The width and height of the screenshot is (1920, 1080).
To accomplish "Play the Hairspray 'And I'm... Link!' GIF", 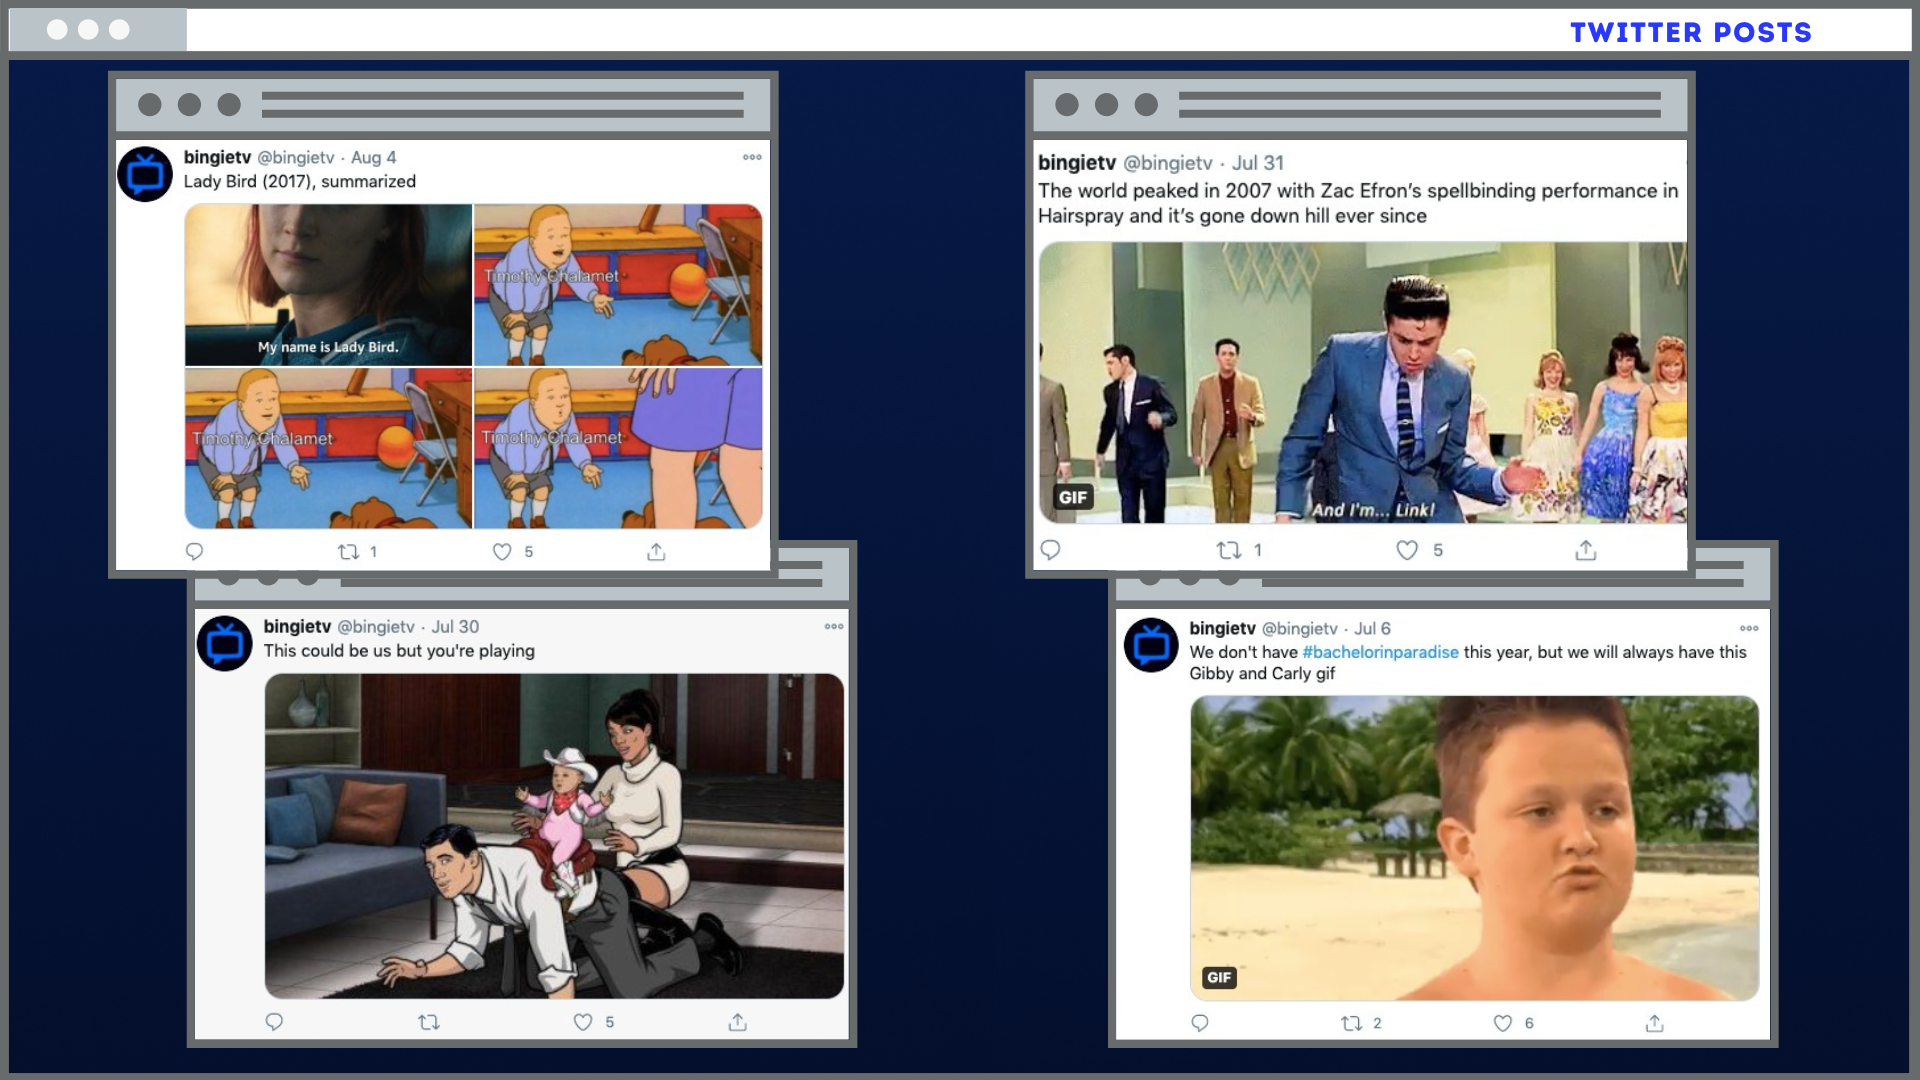I will (x=1362, y=382).
